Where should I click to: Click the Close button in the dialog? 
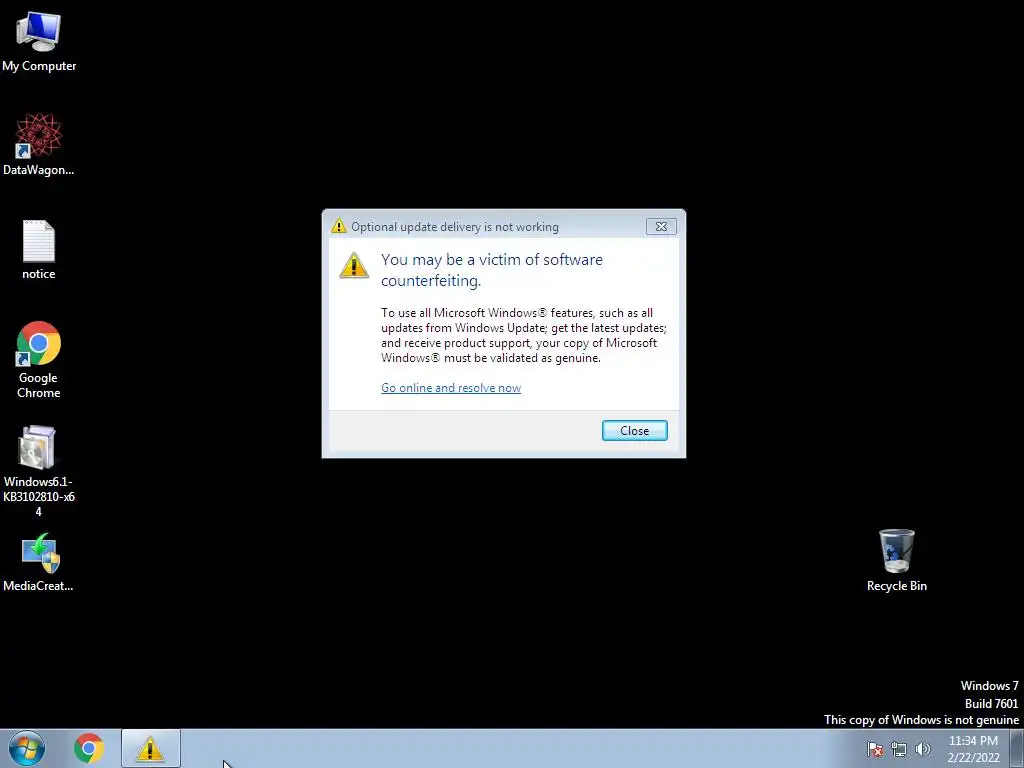(x=634, y=430)
